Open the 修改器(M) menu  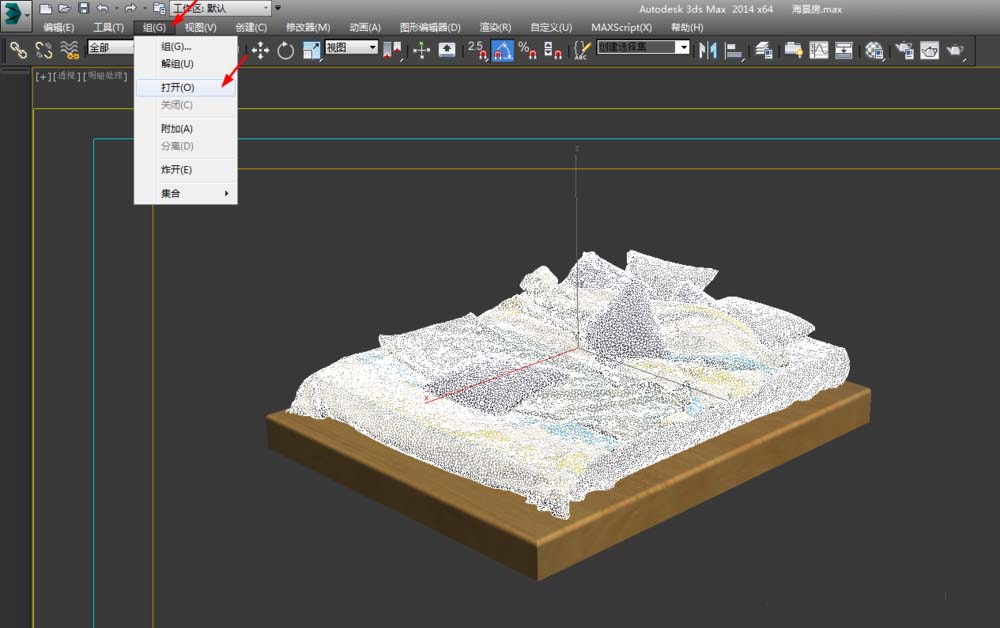[307, 27]
